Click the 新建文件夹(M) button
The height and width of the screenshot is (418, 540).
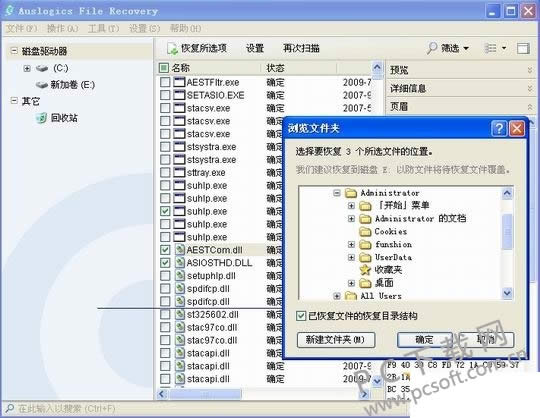point(336,340)
